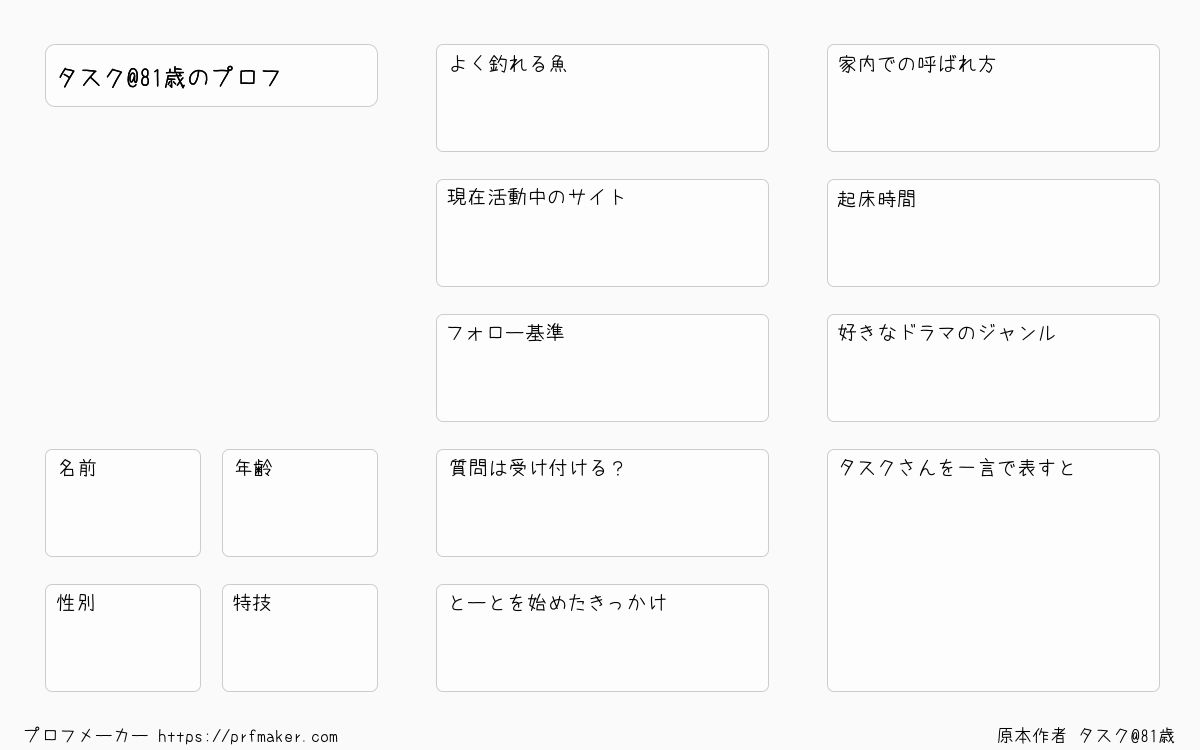Click the 名前 label text
The image size is (1200, 750).
77,468
